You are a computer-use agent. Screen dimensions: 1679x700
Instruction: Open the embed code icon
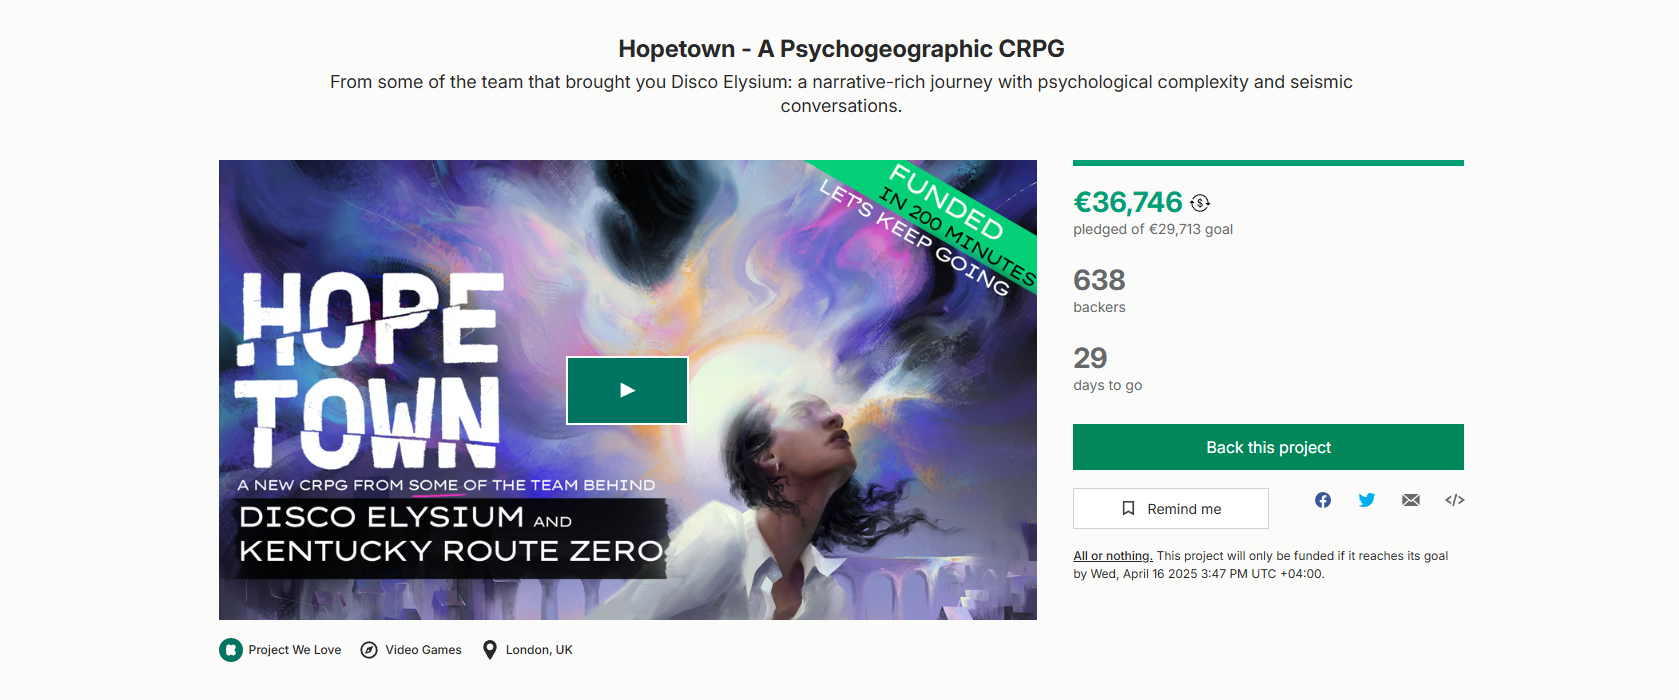point(1455,500)
